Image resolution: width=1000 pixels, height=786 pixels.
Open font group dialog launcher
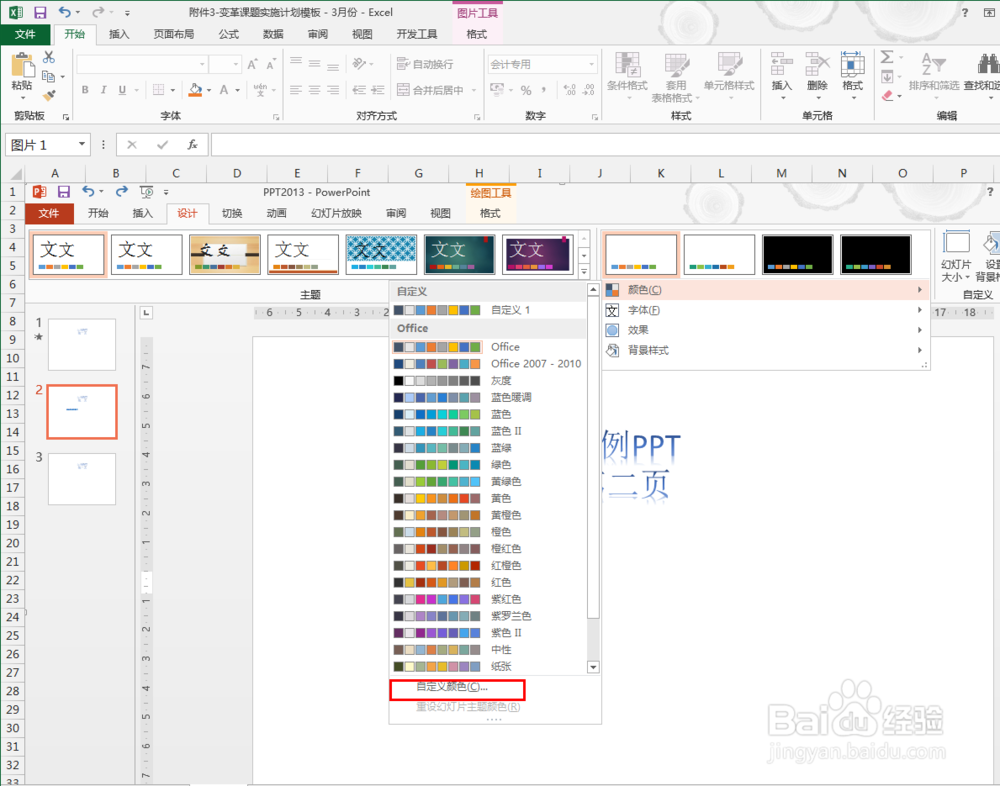[276, 117]
